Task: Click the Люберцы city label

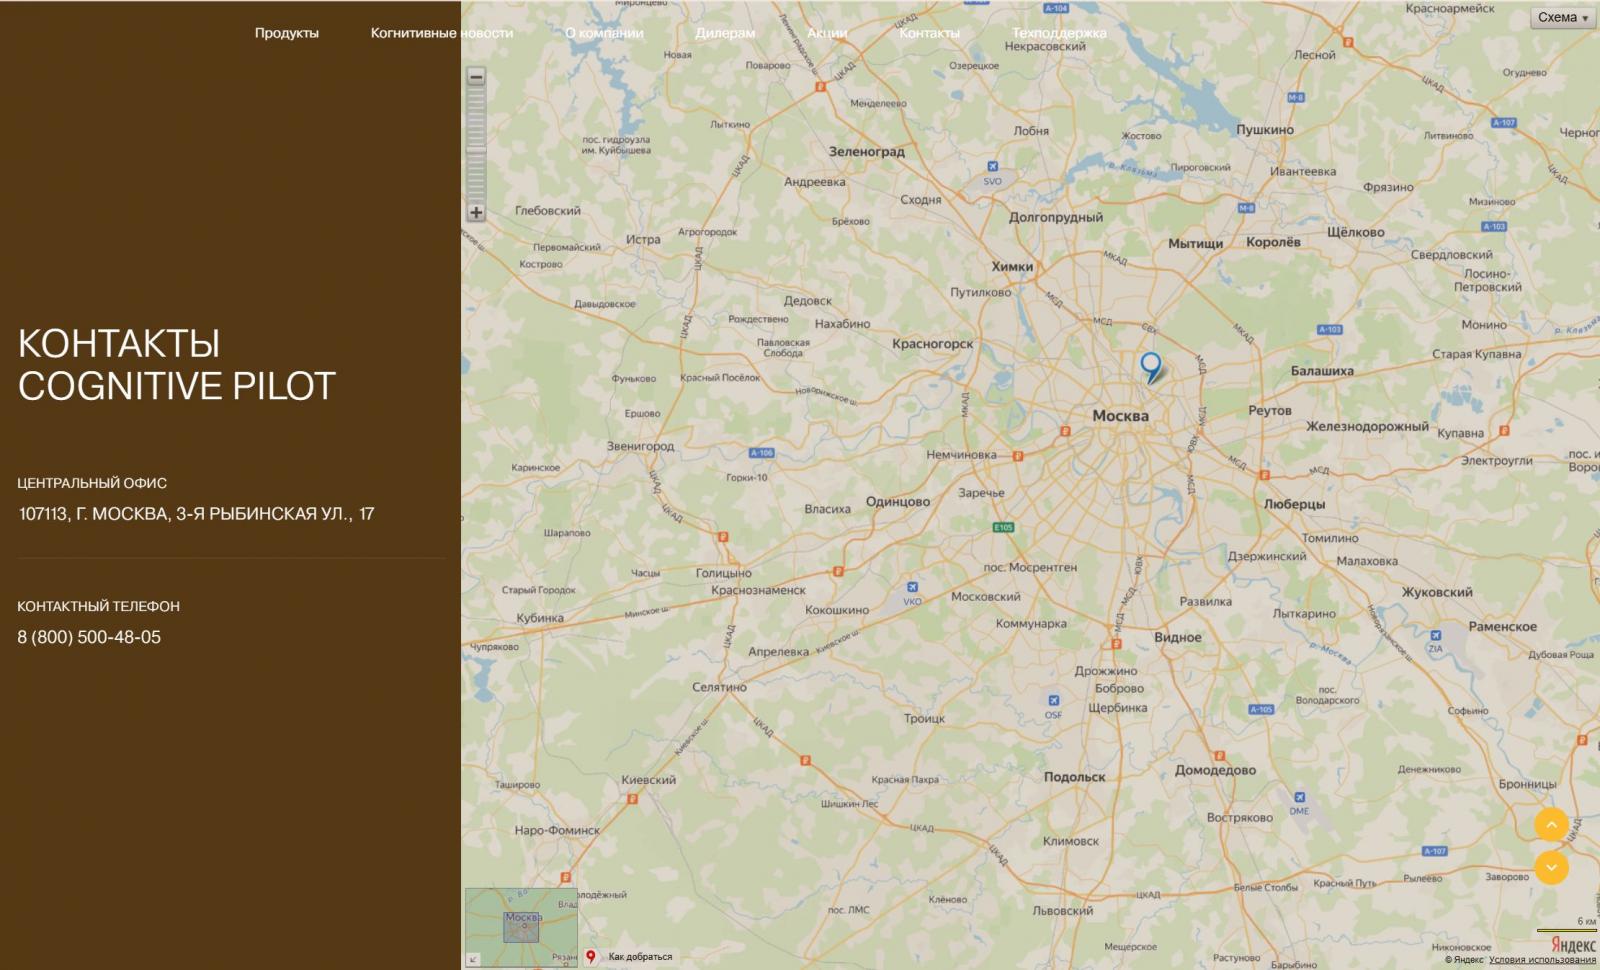Action: pos(1294,504)
